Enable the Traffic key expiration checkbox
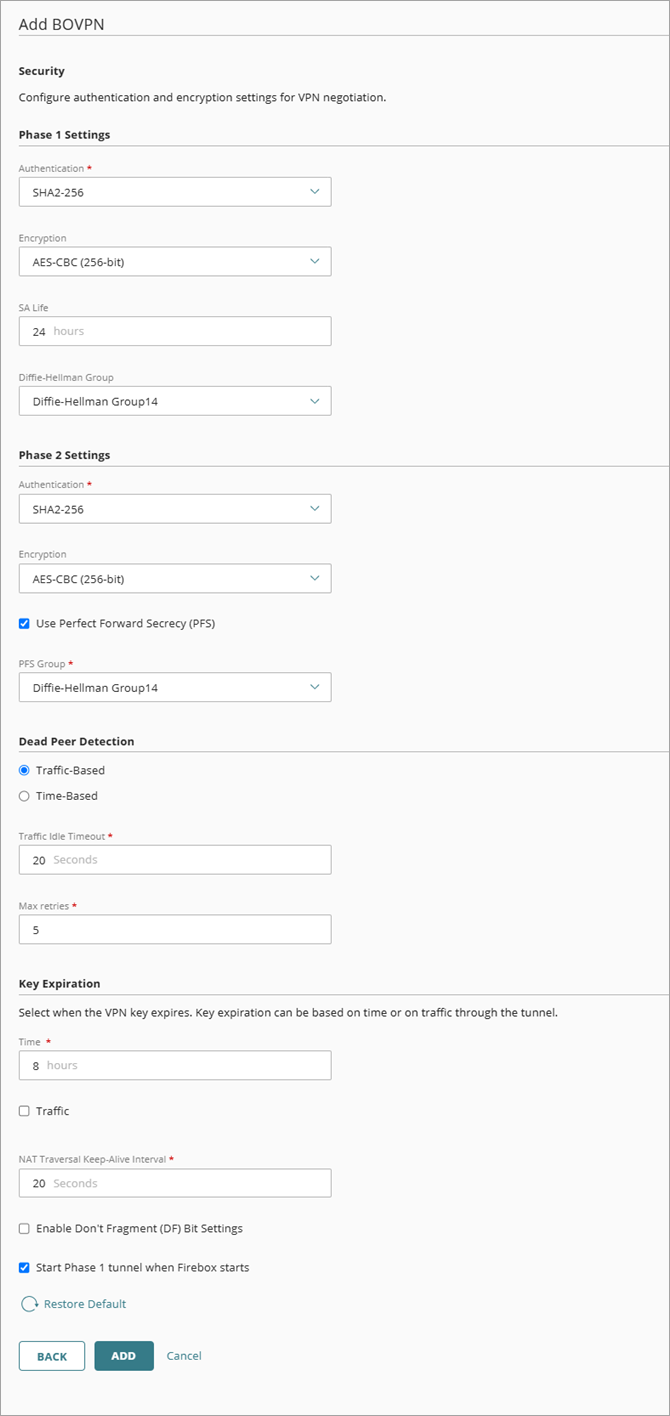 click(x=23, y=1110)
